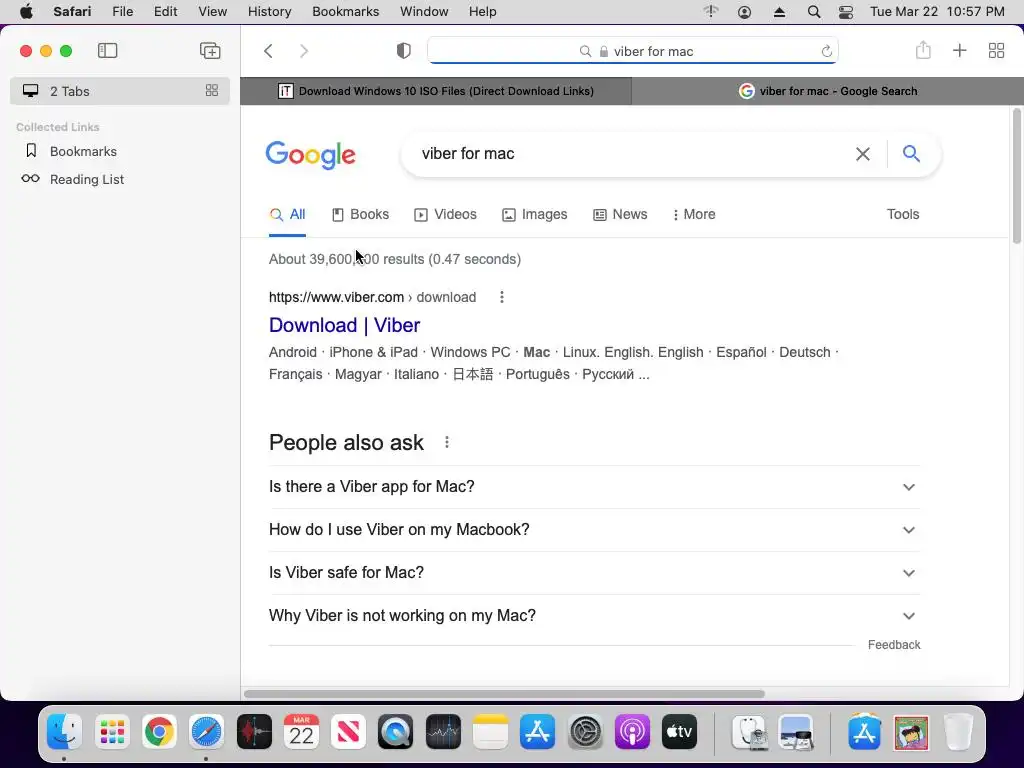Open Voice Memos from the dock
The height and width of the screenshot is (768, 1024).
(x=254, y=731)
